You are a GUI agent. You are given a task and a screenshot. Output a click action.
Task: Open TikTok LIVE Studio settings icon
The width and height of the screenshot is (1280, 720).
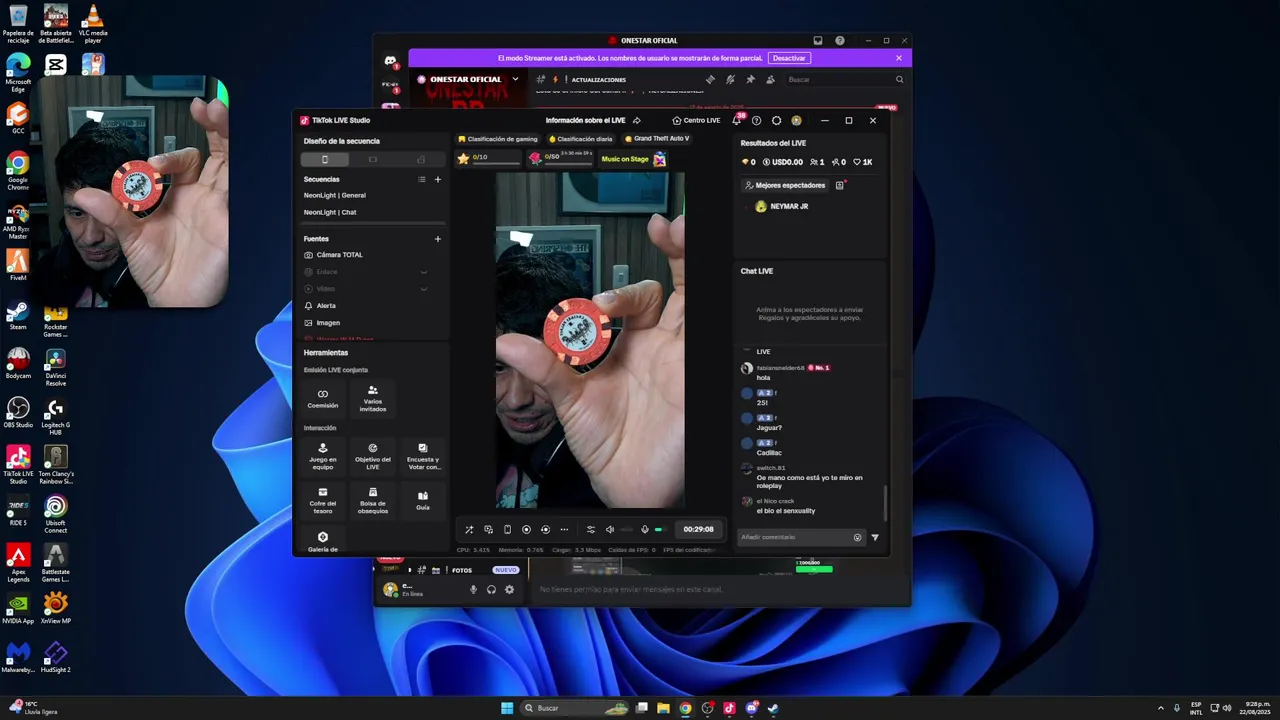click(776, 120)
